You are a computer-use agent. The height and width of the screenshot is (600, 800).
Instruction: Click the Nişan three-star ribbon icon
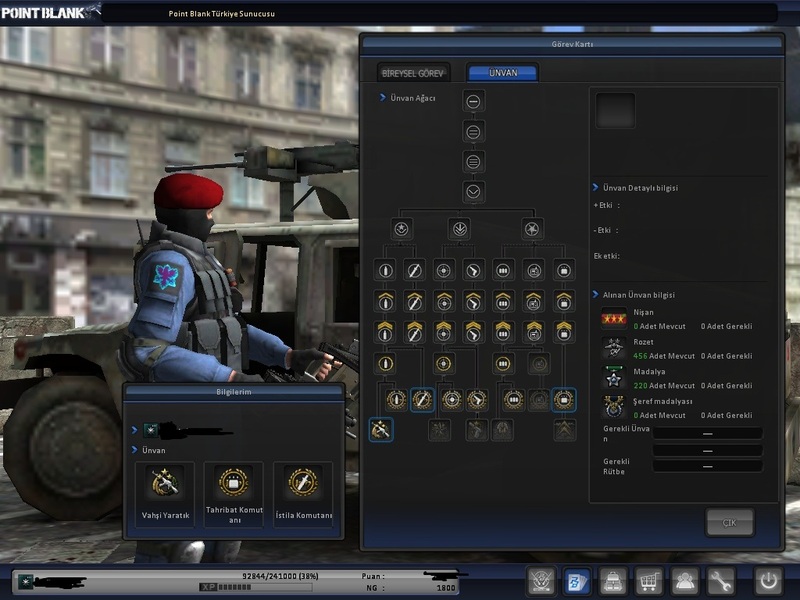[613, 319]
